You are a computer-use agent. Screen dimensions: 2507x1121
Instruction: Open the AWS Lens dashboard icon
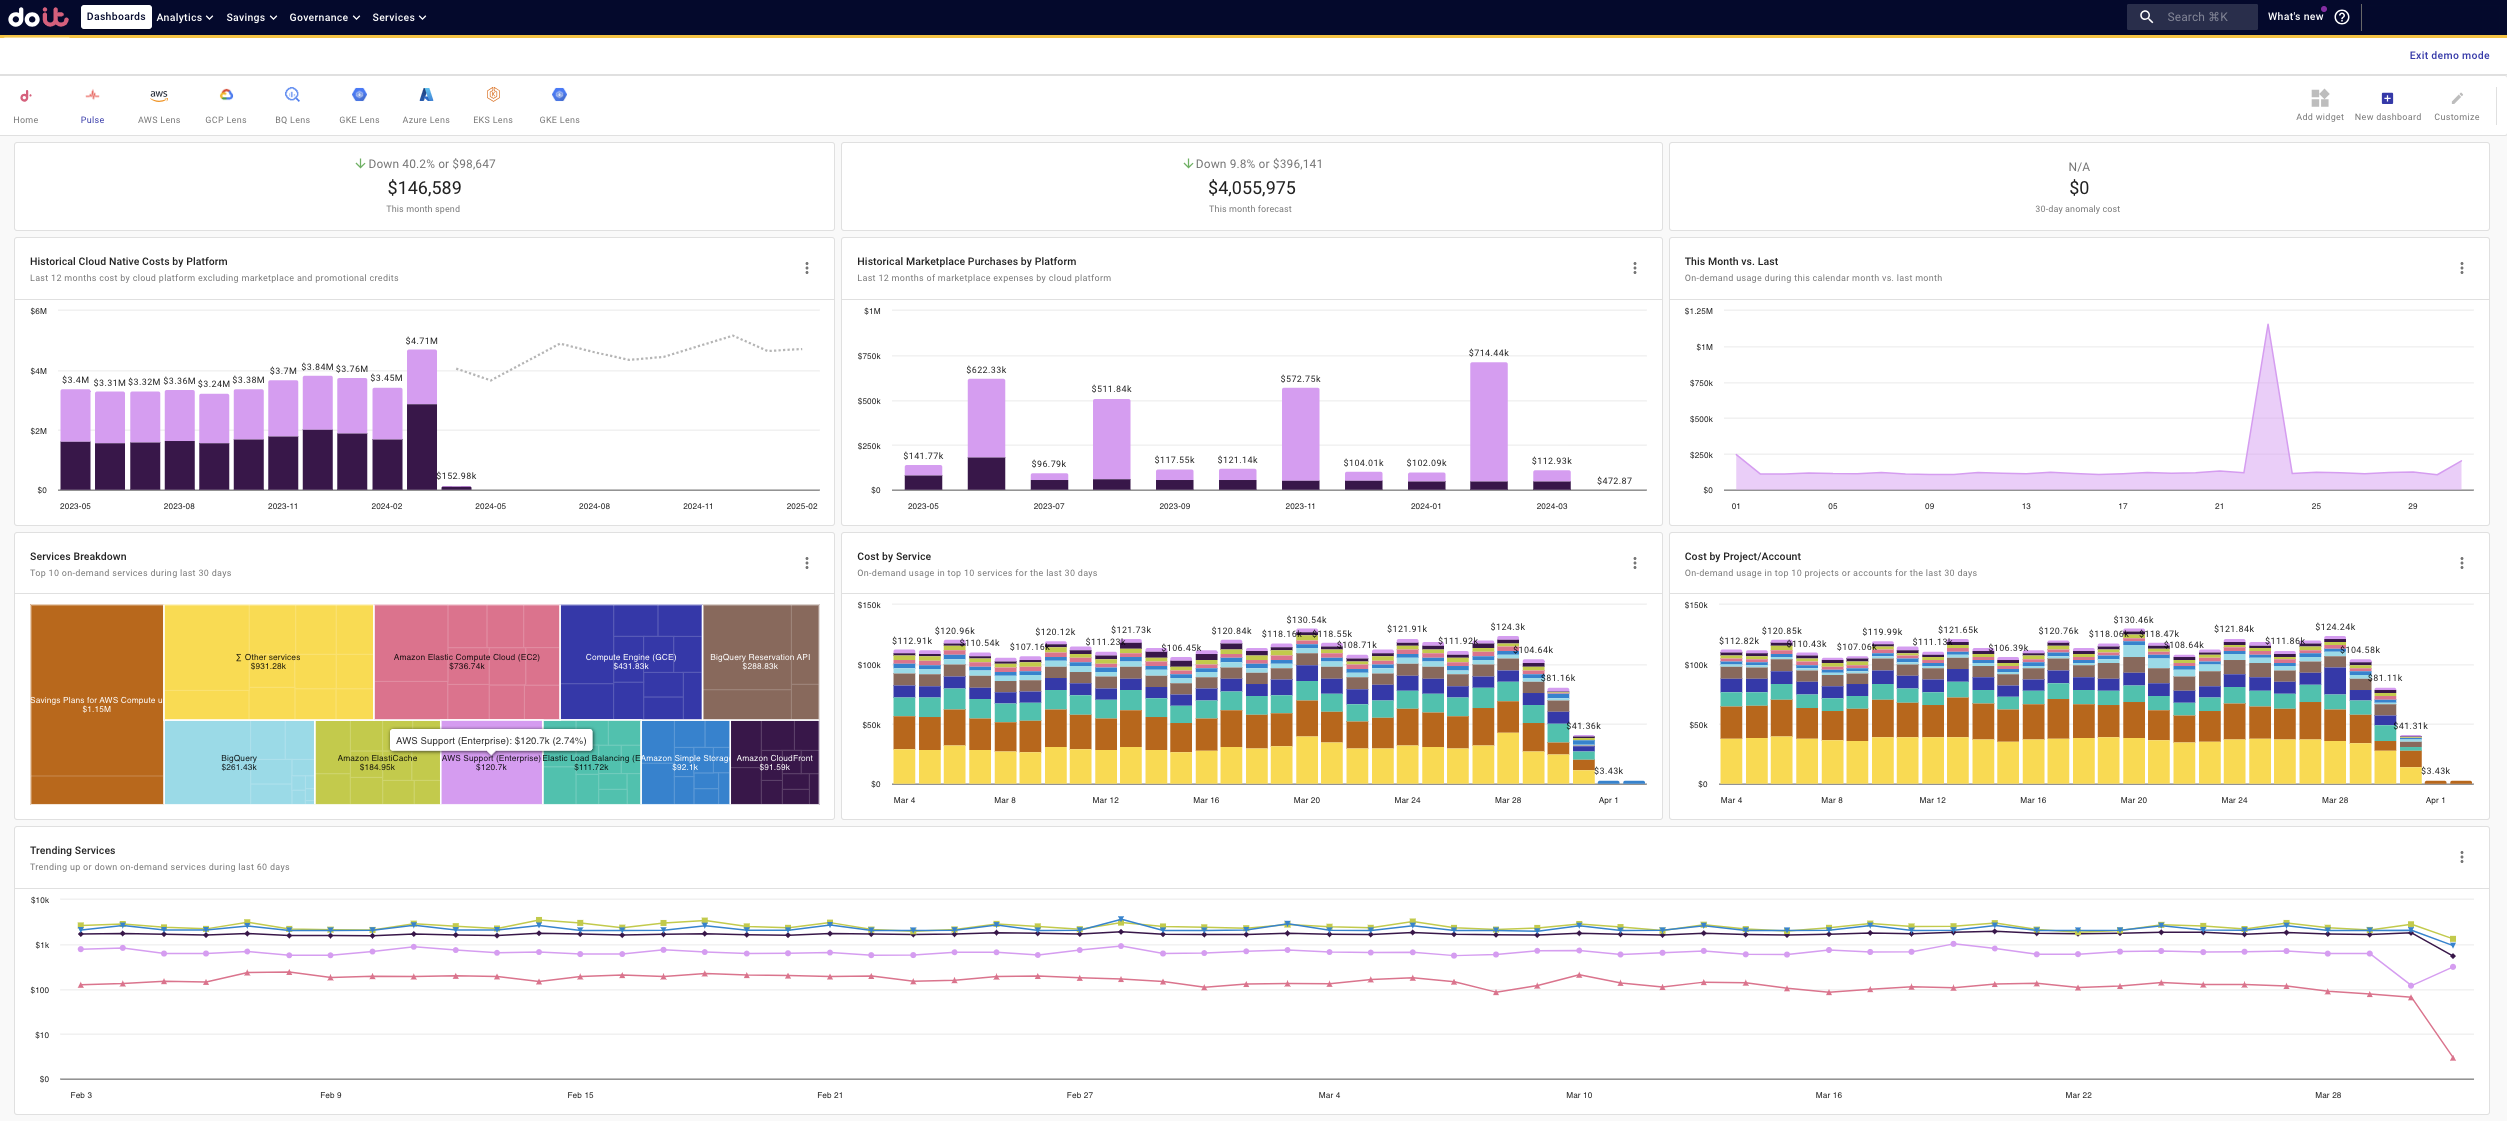coord(159,96)
